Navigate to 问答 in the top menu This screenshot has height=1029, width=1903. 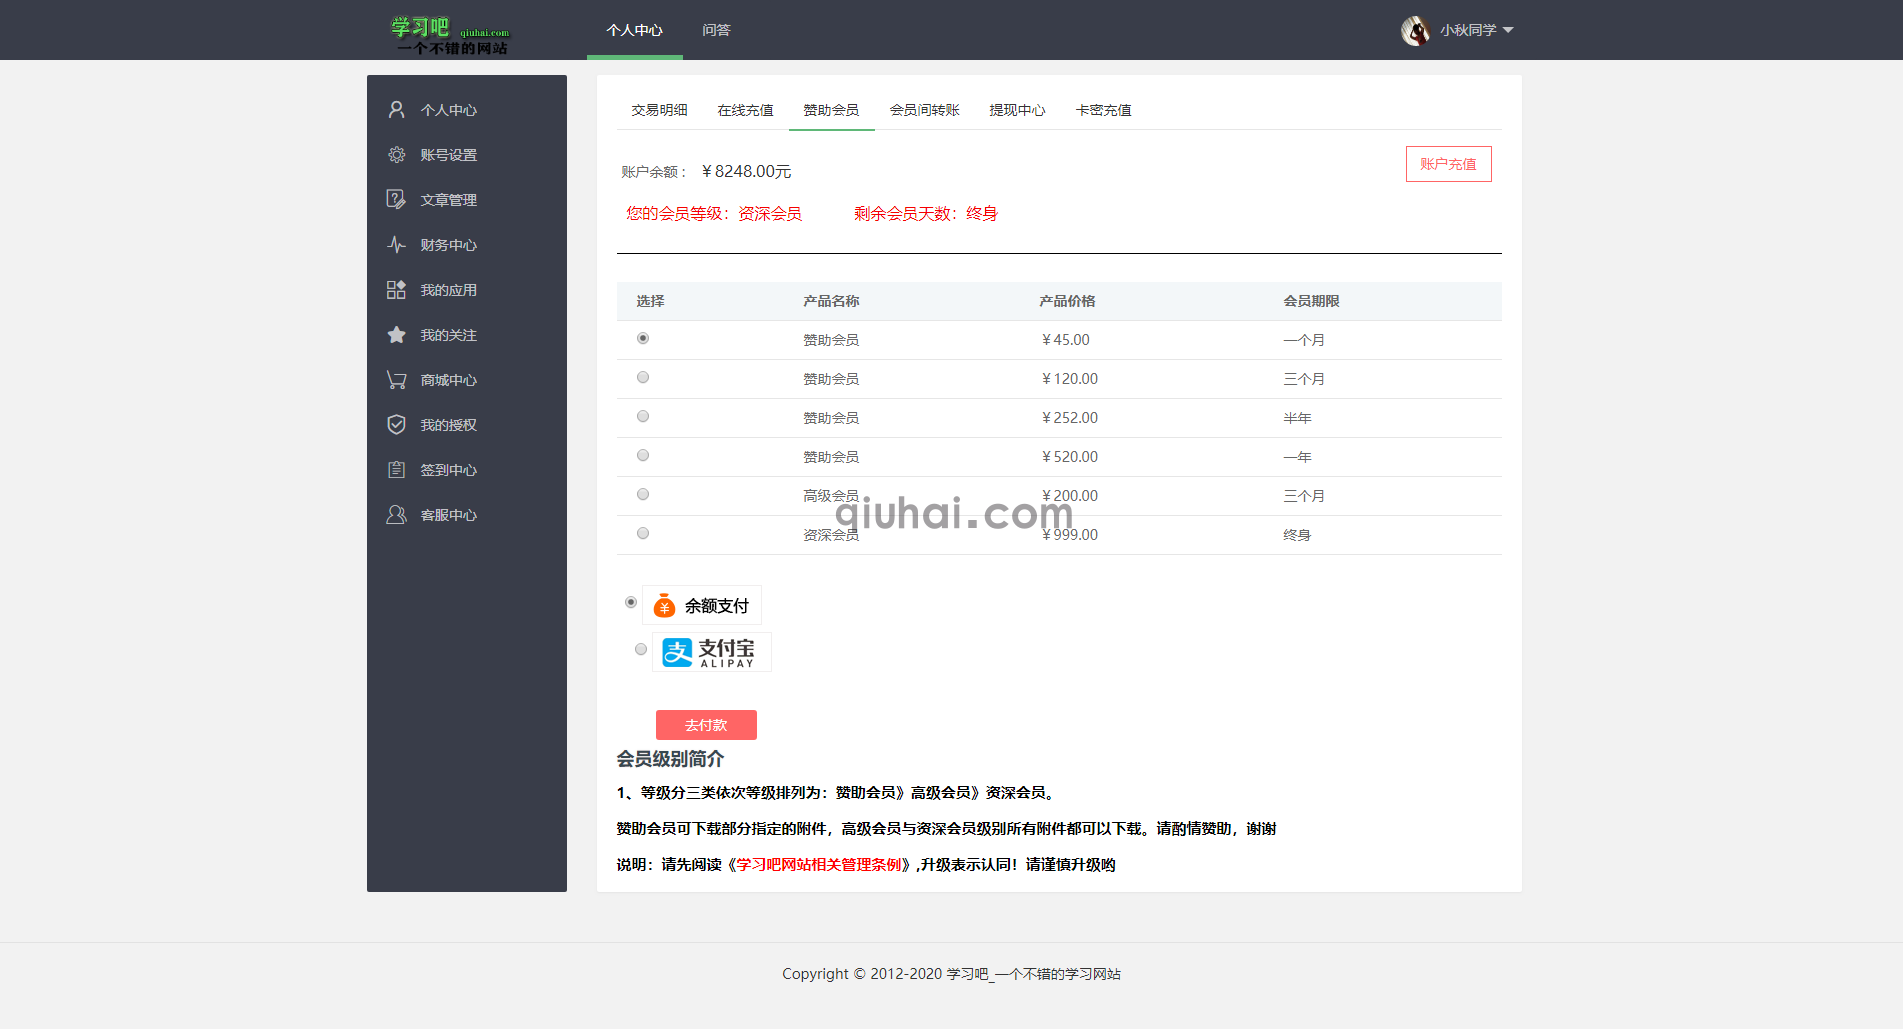point(717,30)
